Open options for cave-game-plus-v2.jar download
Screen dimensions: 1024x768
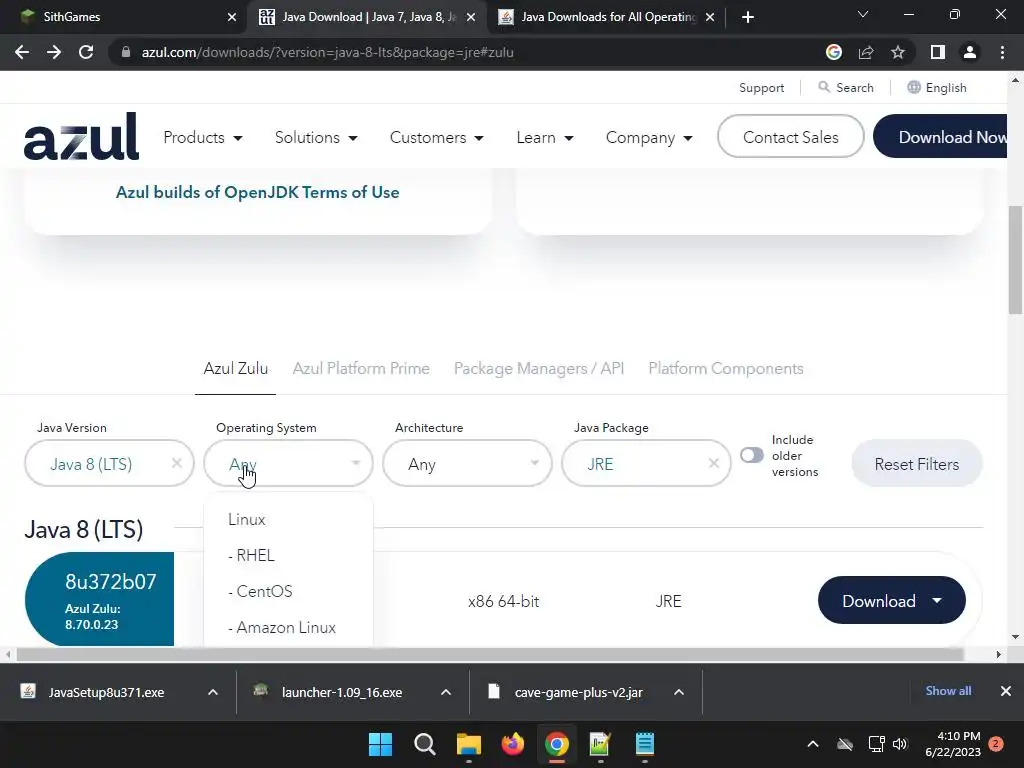click(679, 692)
